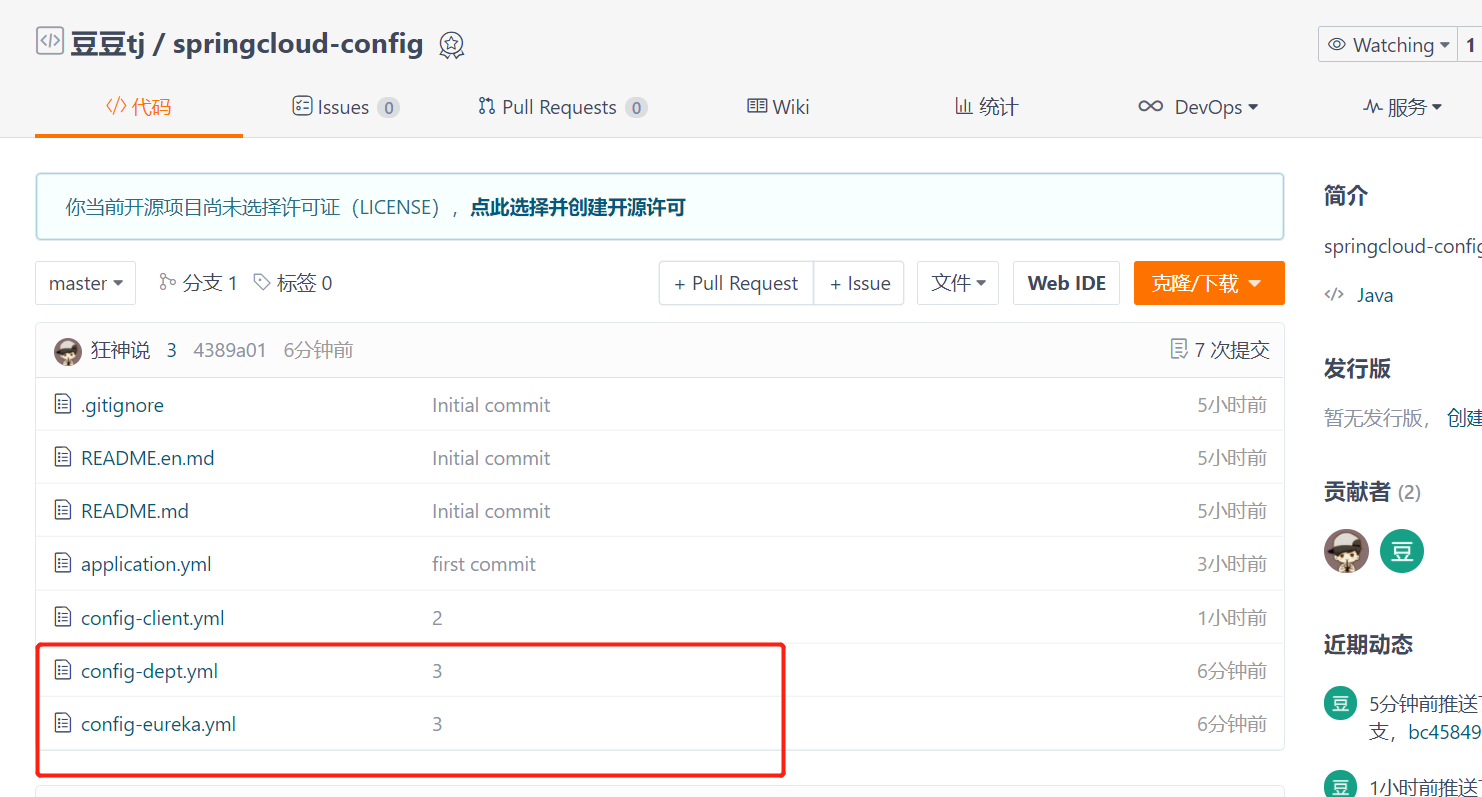Open the config-client.yml file

[152, 618]
